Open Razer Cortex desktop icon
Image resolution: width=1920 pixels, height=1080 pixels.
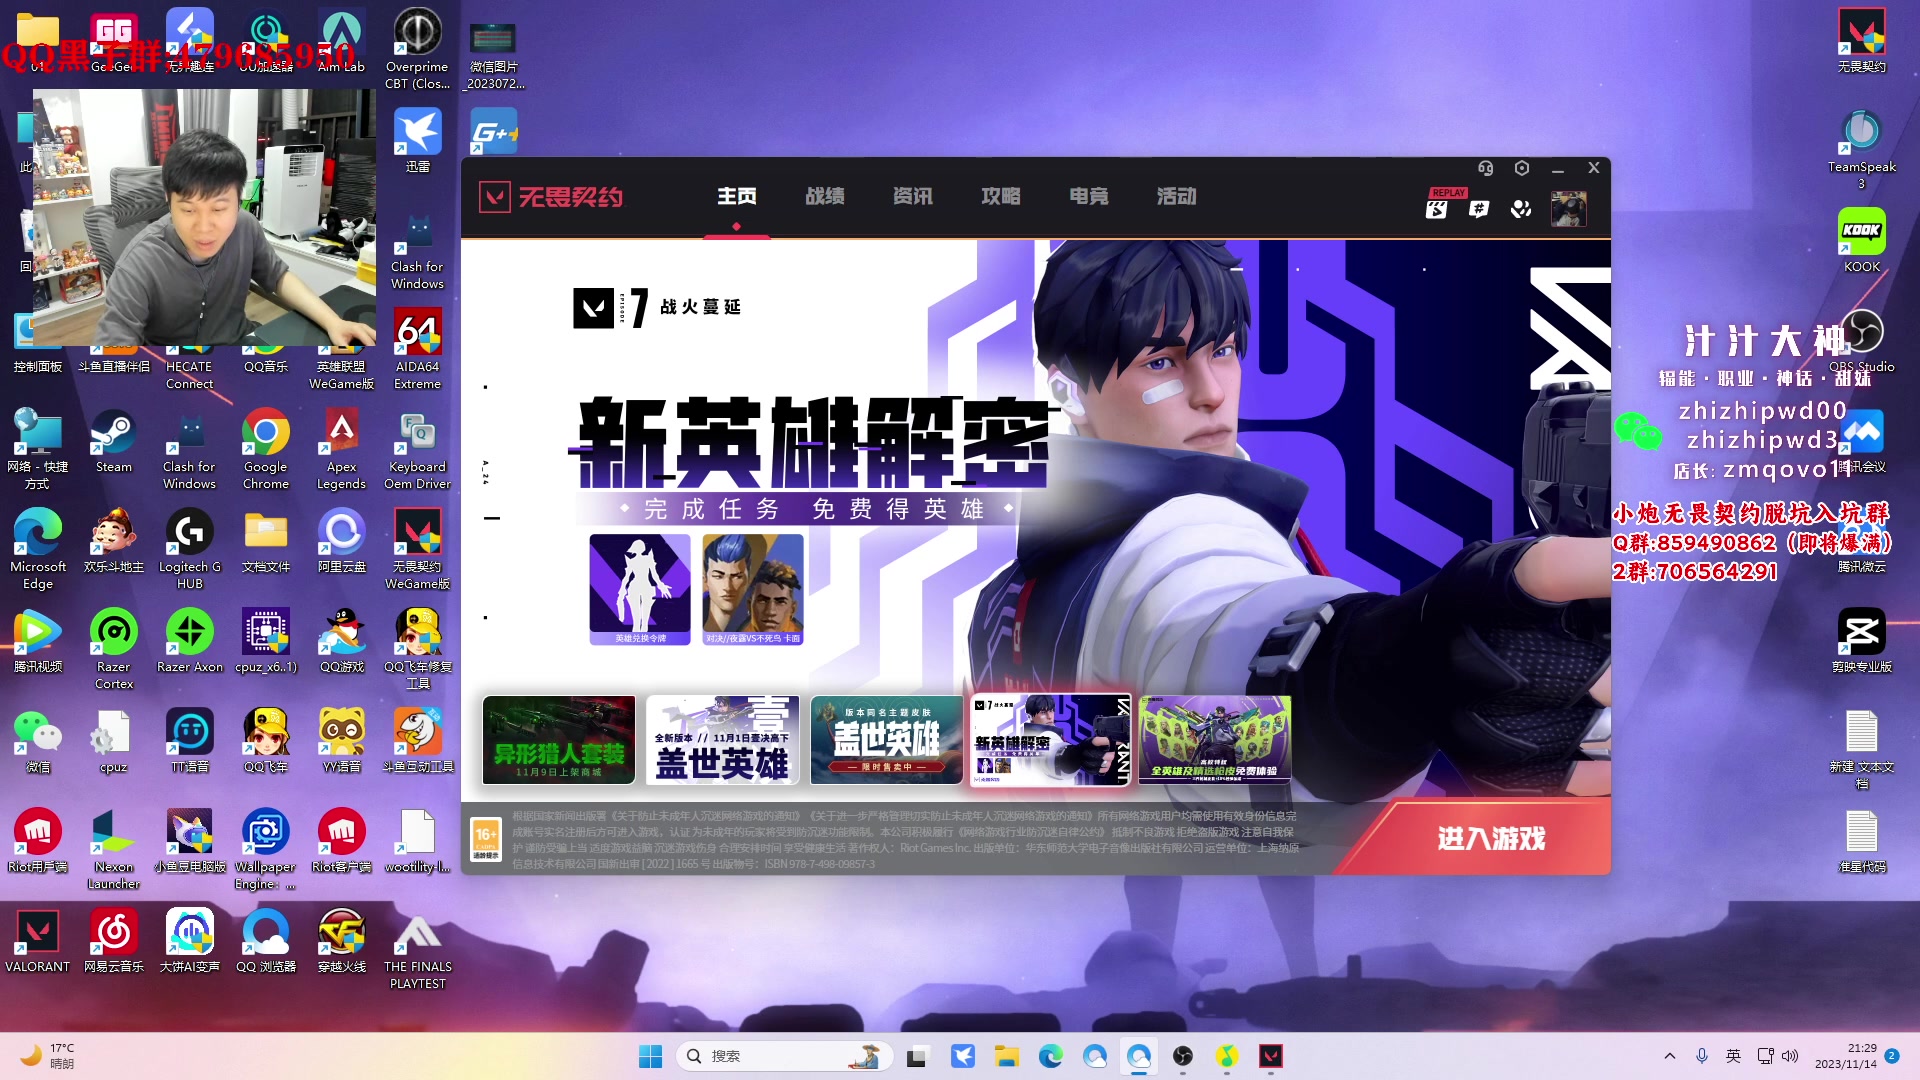coord(114,648)
